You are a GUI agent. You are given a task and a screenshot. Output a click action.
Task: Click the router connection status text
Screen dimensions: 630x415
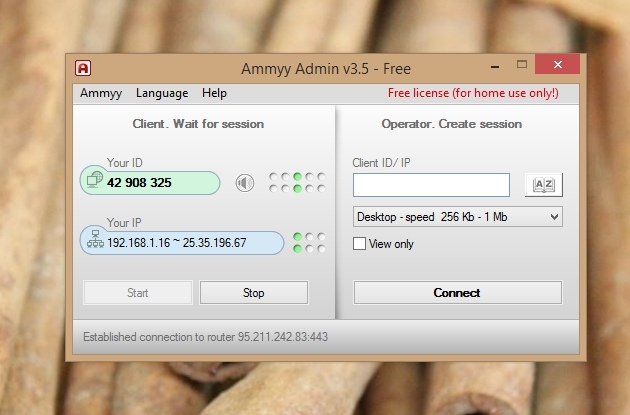click(205, 337)
